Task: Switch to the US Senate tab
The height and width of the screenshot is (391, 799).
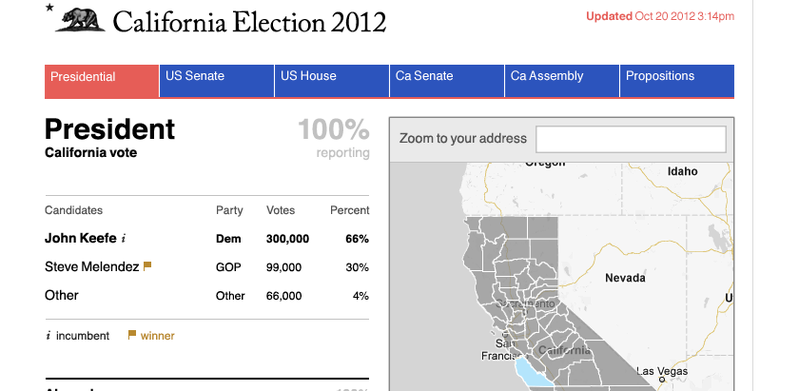Action: [x=217, y=81]
